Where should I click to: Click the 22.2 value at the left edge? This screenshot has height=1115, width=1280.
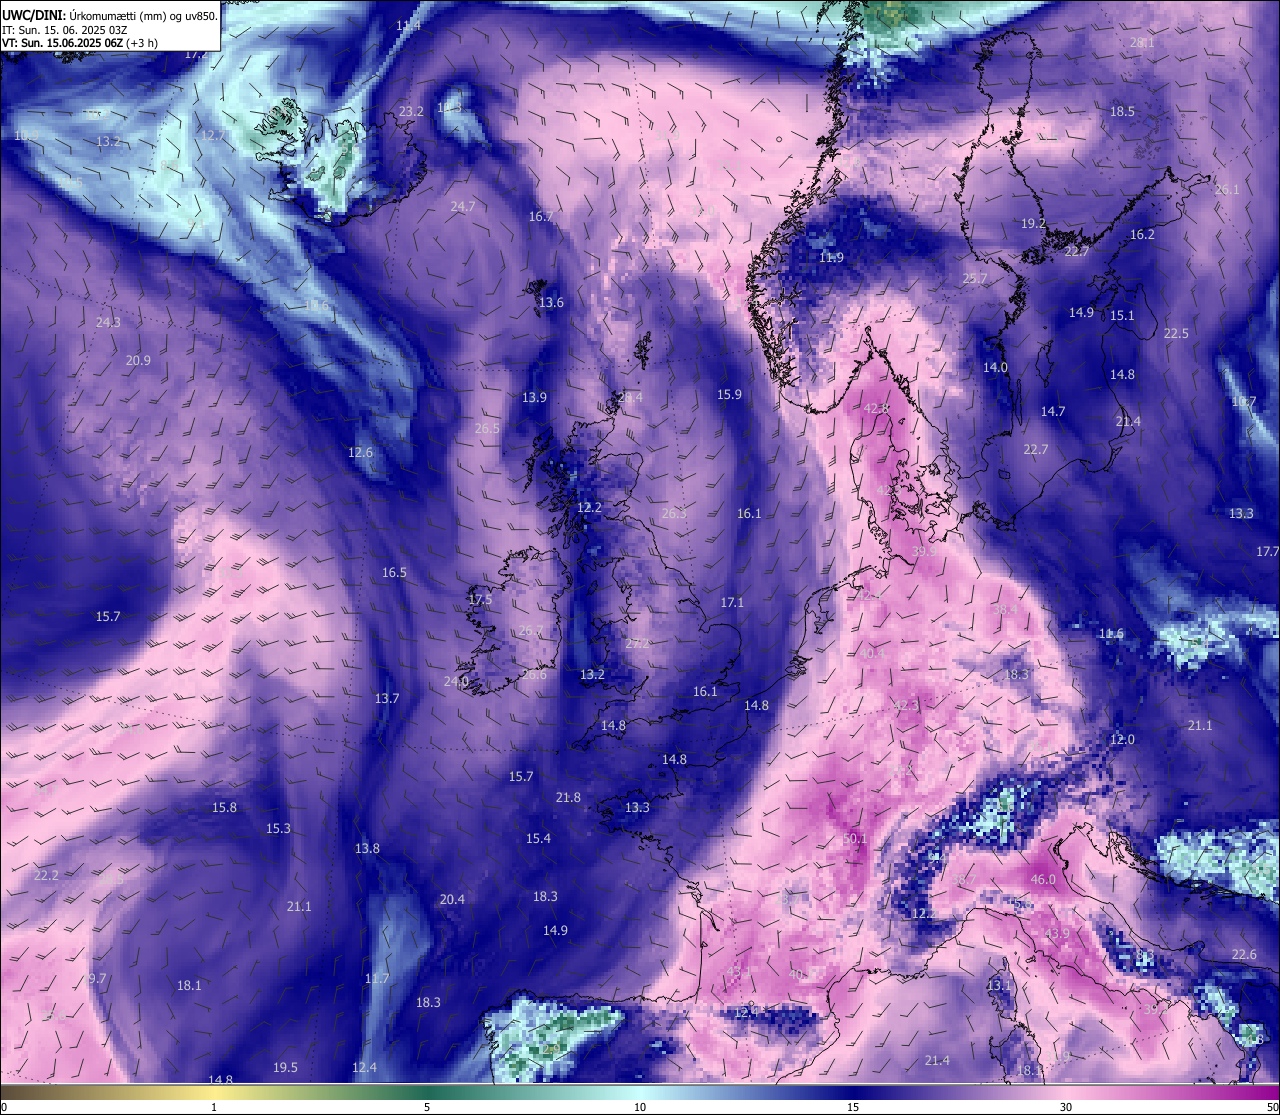click(46, 876)
